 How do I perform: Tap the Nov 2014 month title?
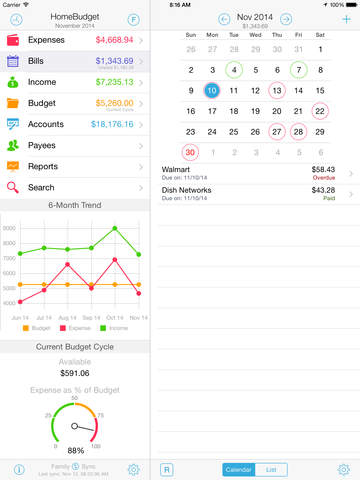255,17
